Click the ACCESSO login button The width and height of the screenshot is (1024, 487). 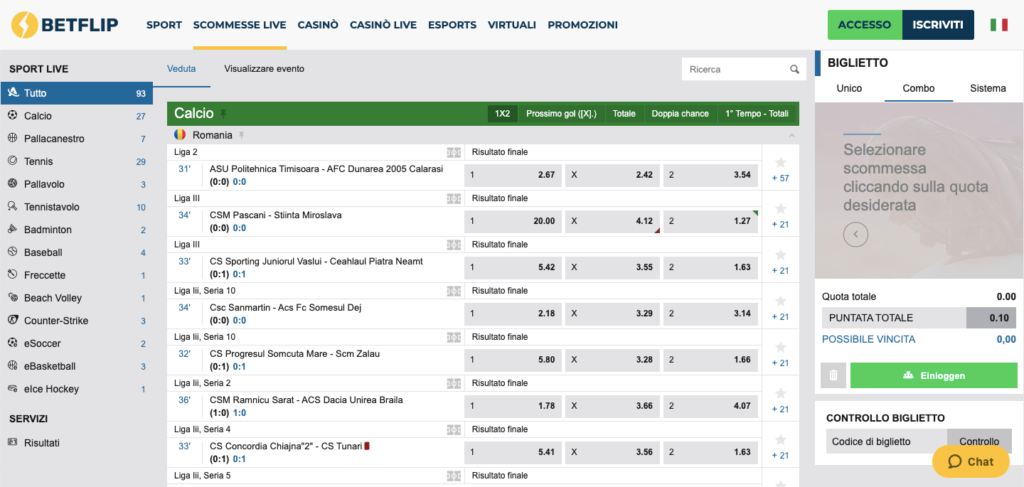865,25
